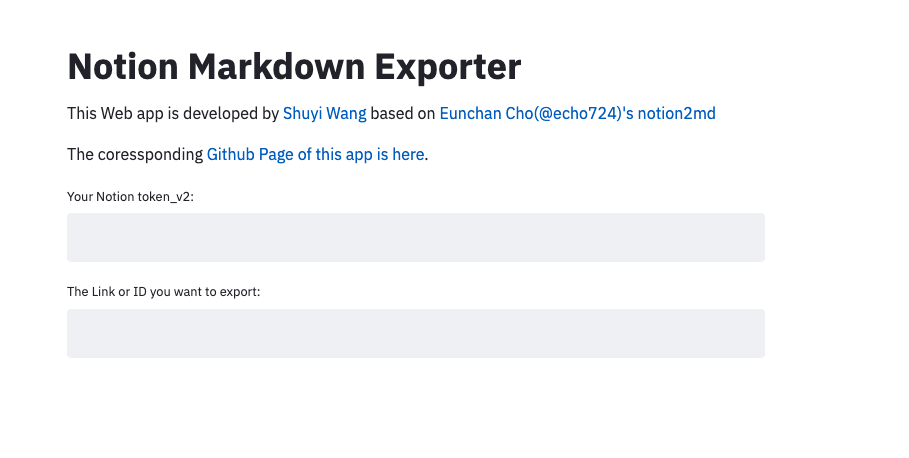Open Eunchan Cho's notion2md link

click(x=577, y=113)
